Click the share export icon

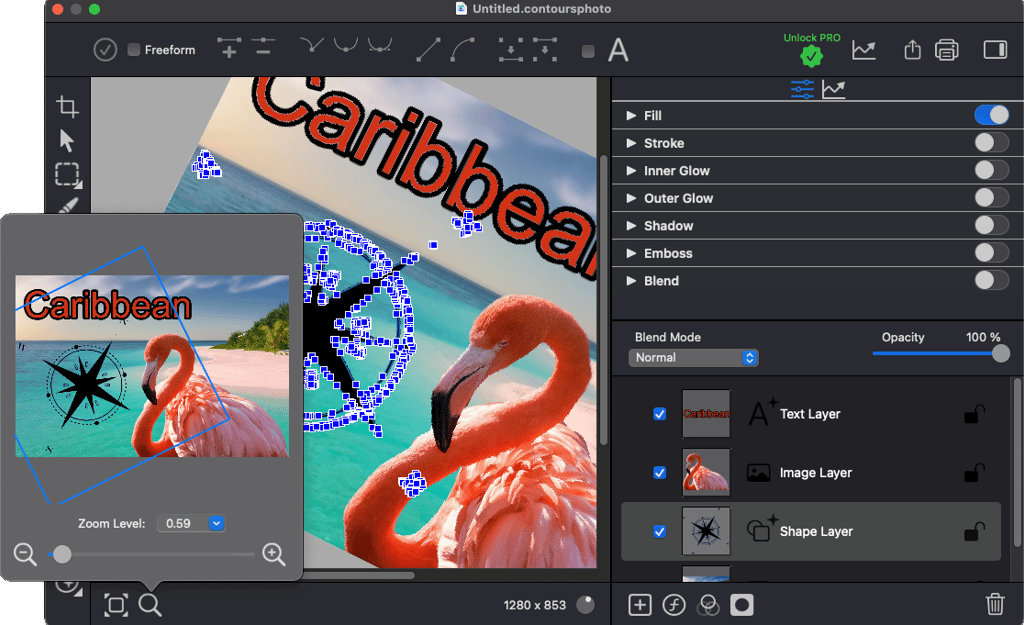click(912, 50)
